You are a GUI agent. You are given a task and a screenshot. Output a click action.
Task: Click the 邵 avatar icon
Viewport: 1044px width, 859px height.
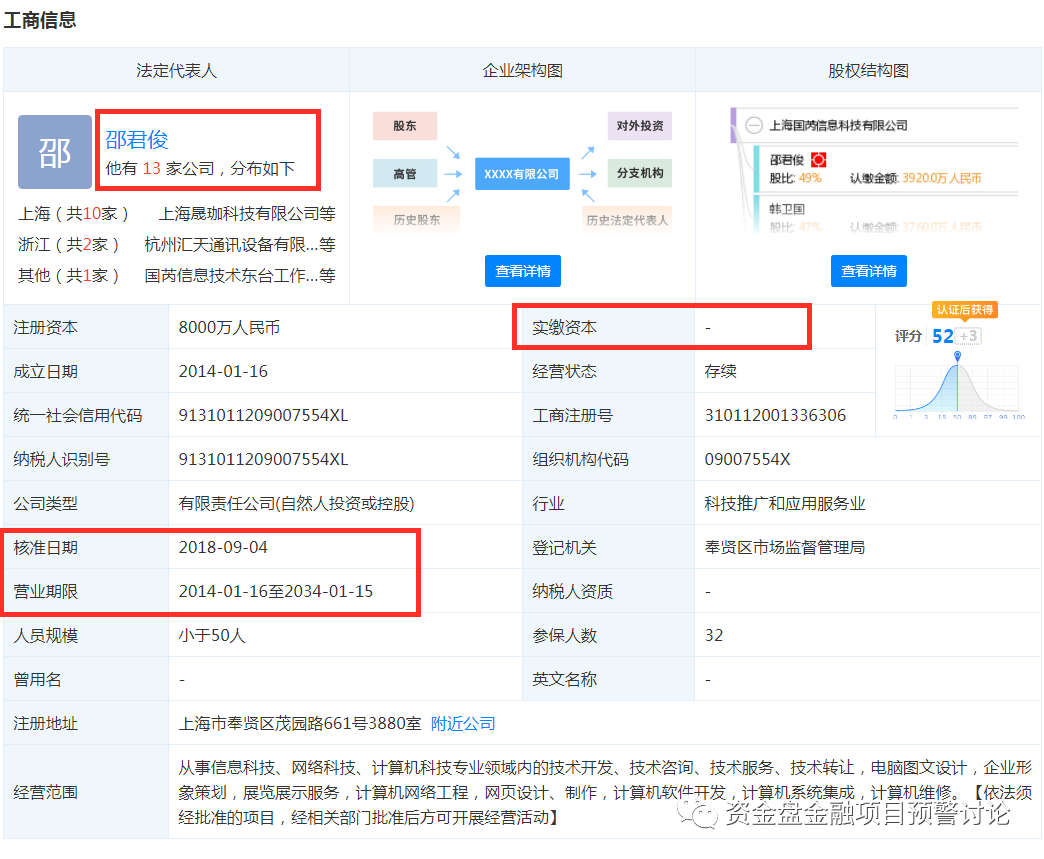tap(55, 152)
